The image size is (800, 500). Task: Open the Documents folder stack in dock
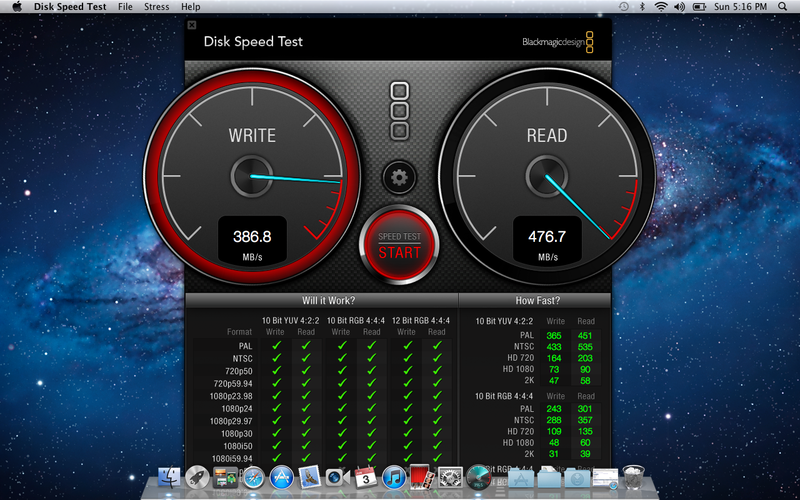[549, 477]
